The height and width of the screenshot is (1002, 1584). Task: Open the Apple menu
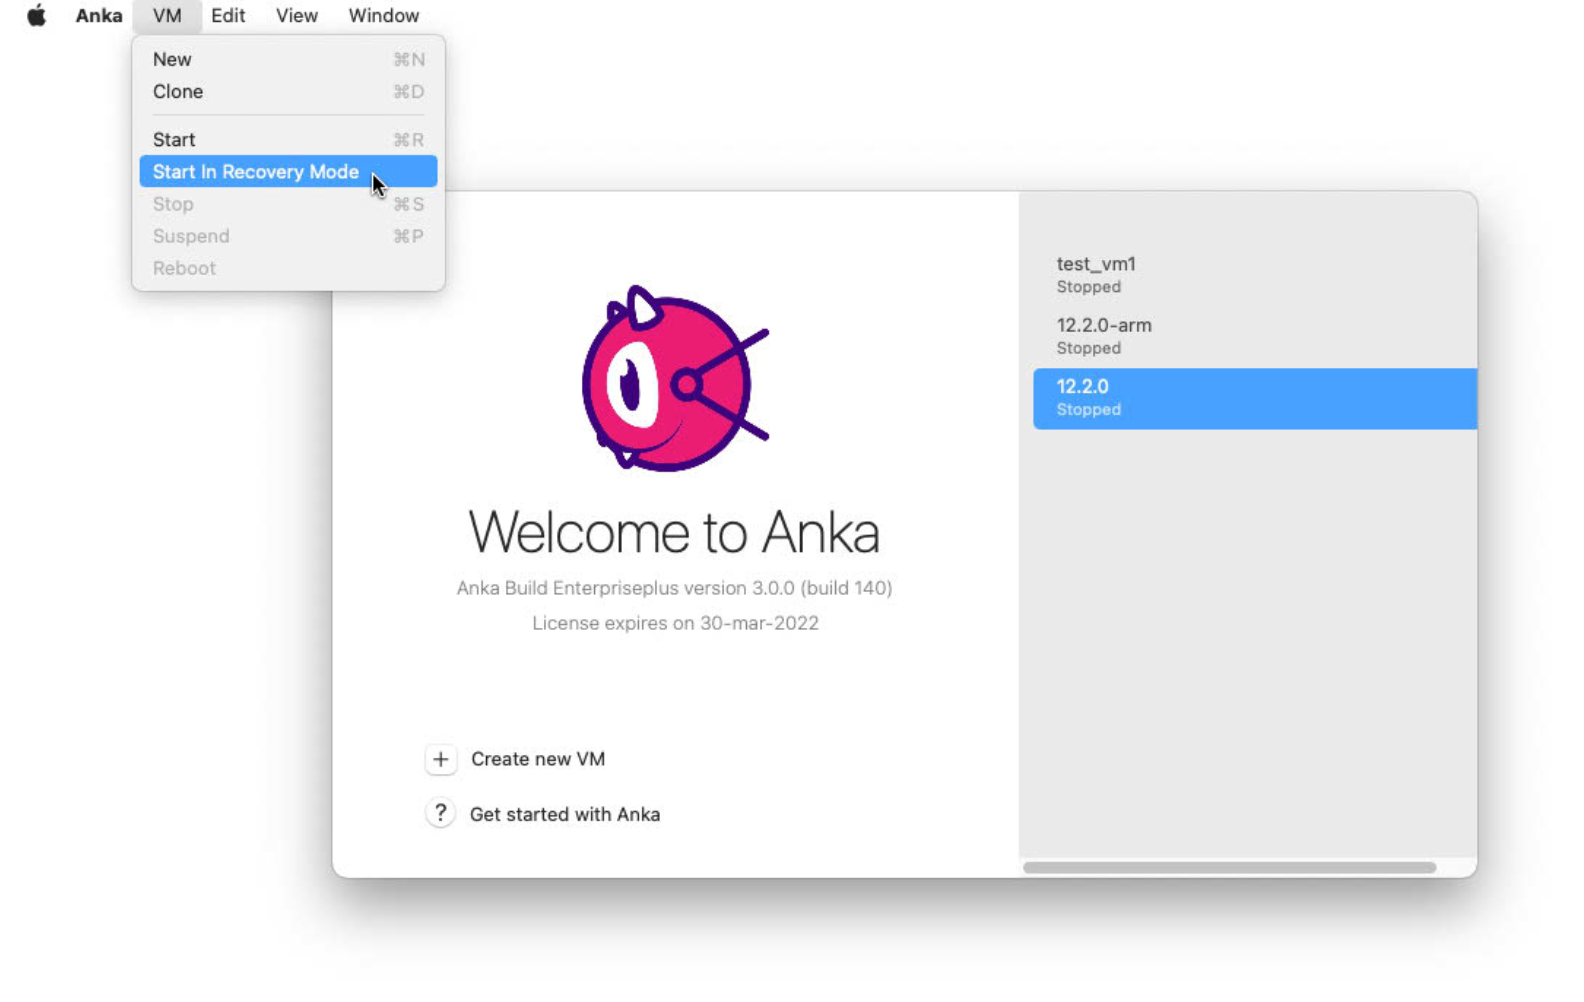click(36, 16)
